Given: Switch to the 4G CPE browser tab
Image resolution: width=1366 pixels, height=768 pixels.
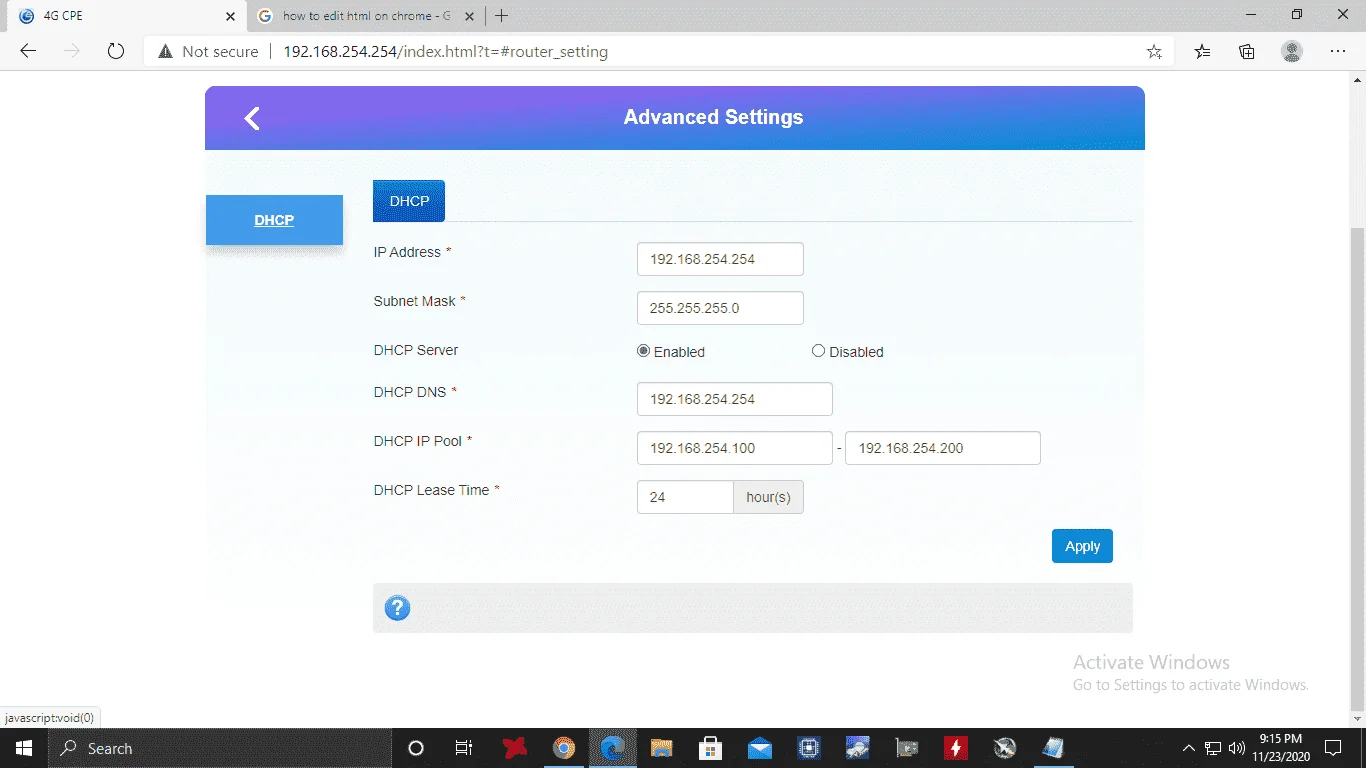Looking at the screenshot, I should (124, 16).
